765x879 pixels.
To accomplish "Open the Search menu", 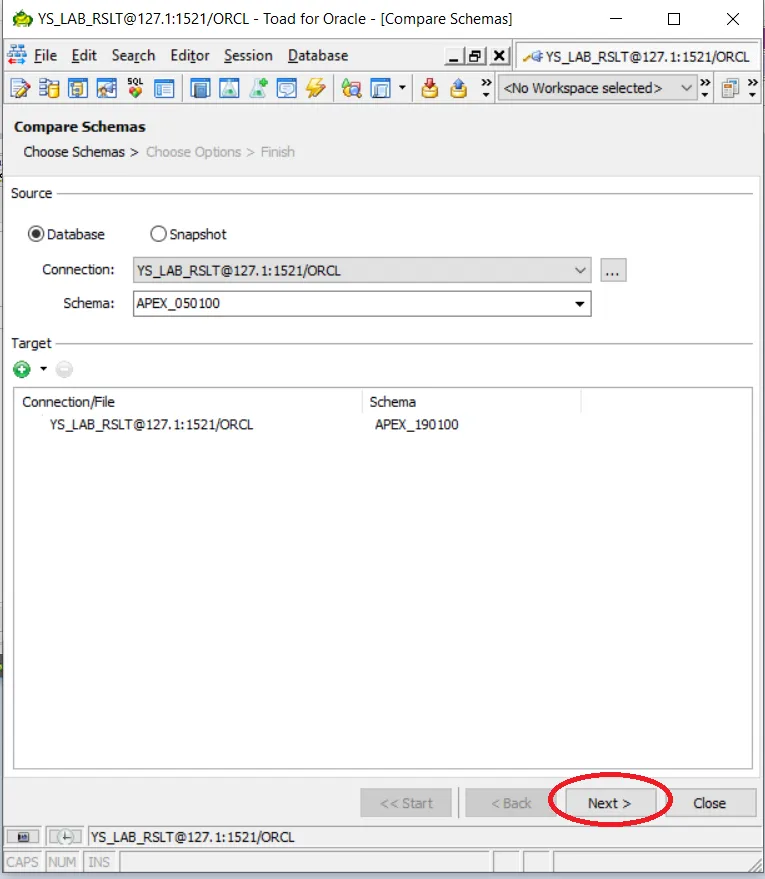I will pyautogui.click(x=133, y=55).
